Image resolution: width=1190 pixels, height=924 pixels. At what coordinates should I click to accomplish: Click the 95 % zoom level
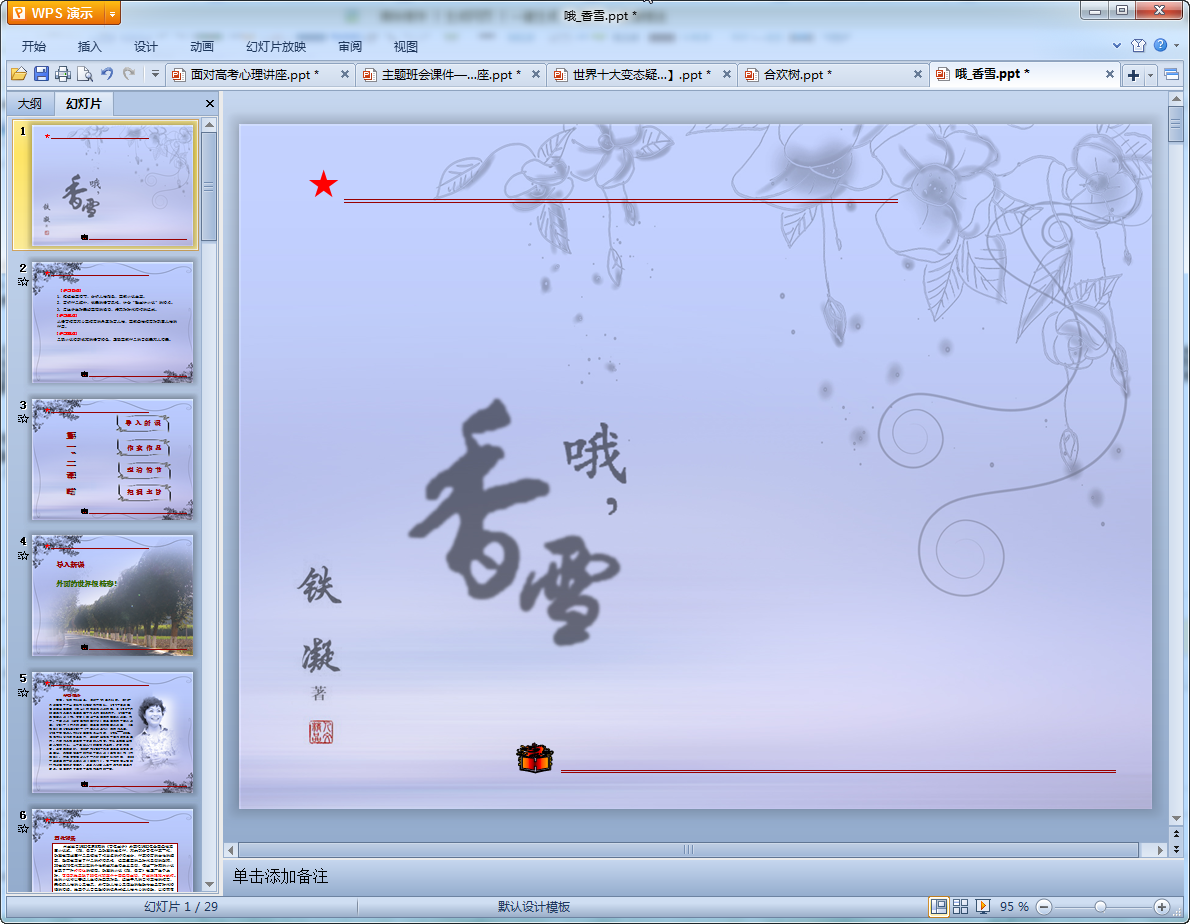point(1014,907)
